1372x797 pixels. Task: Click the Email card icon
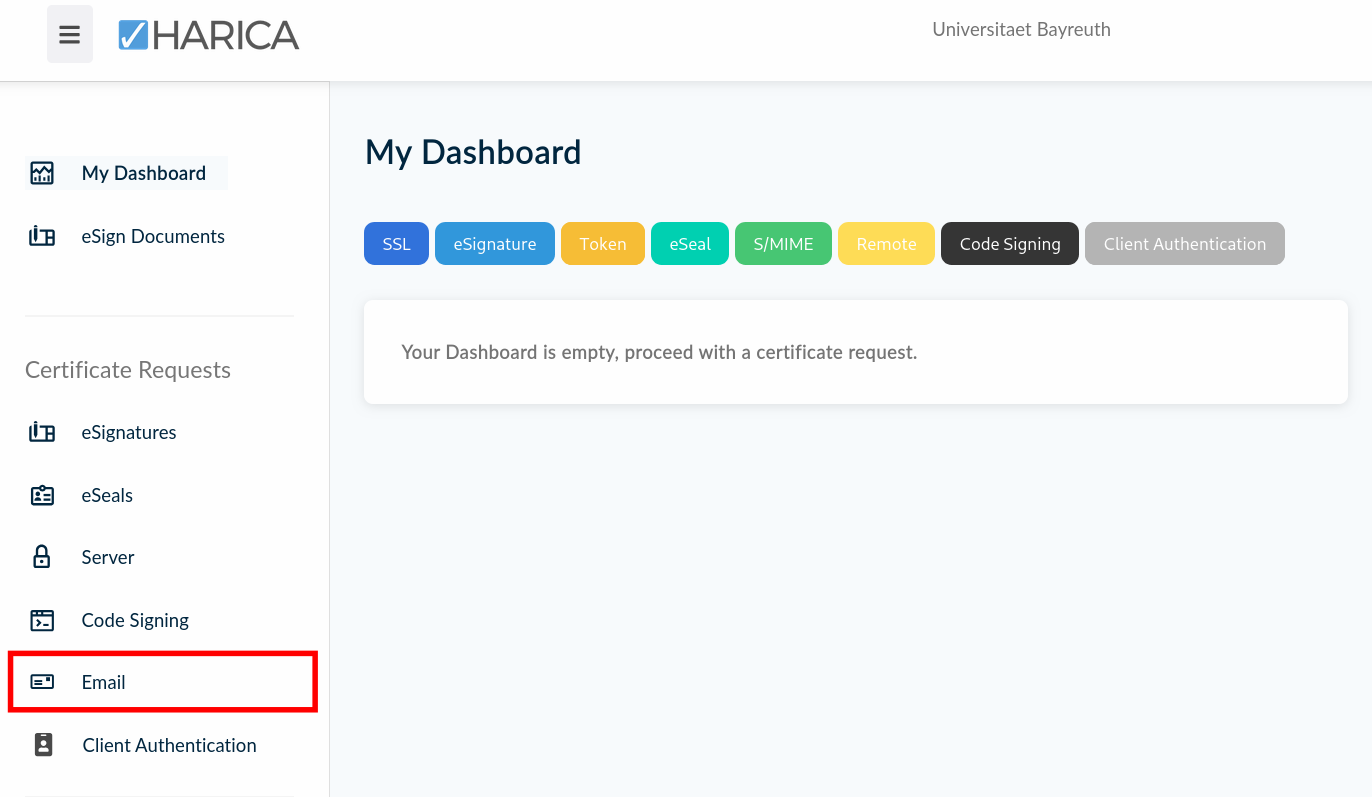(42, 682)
